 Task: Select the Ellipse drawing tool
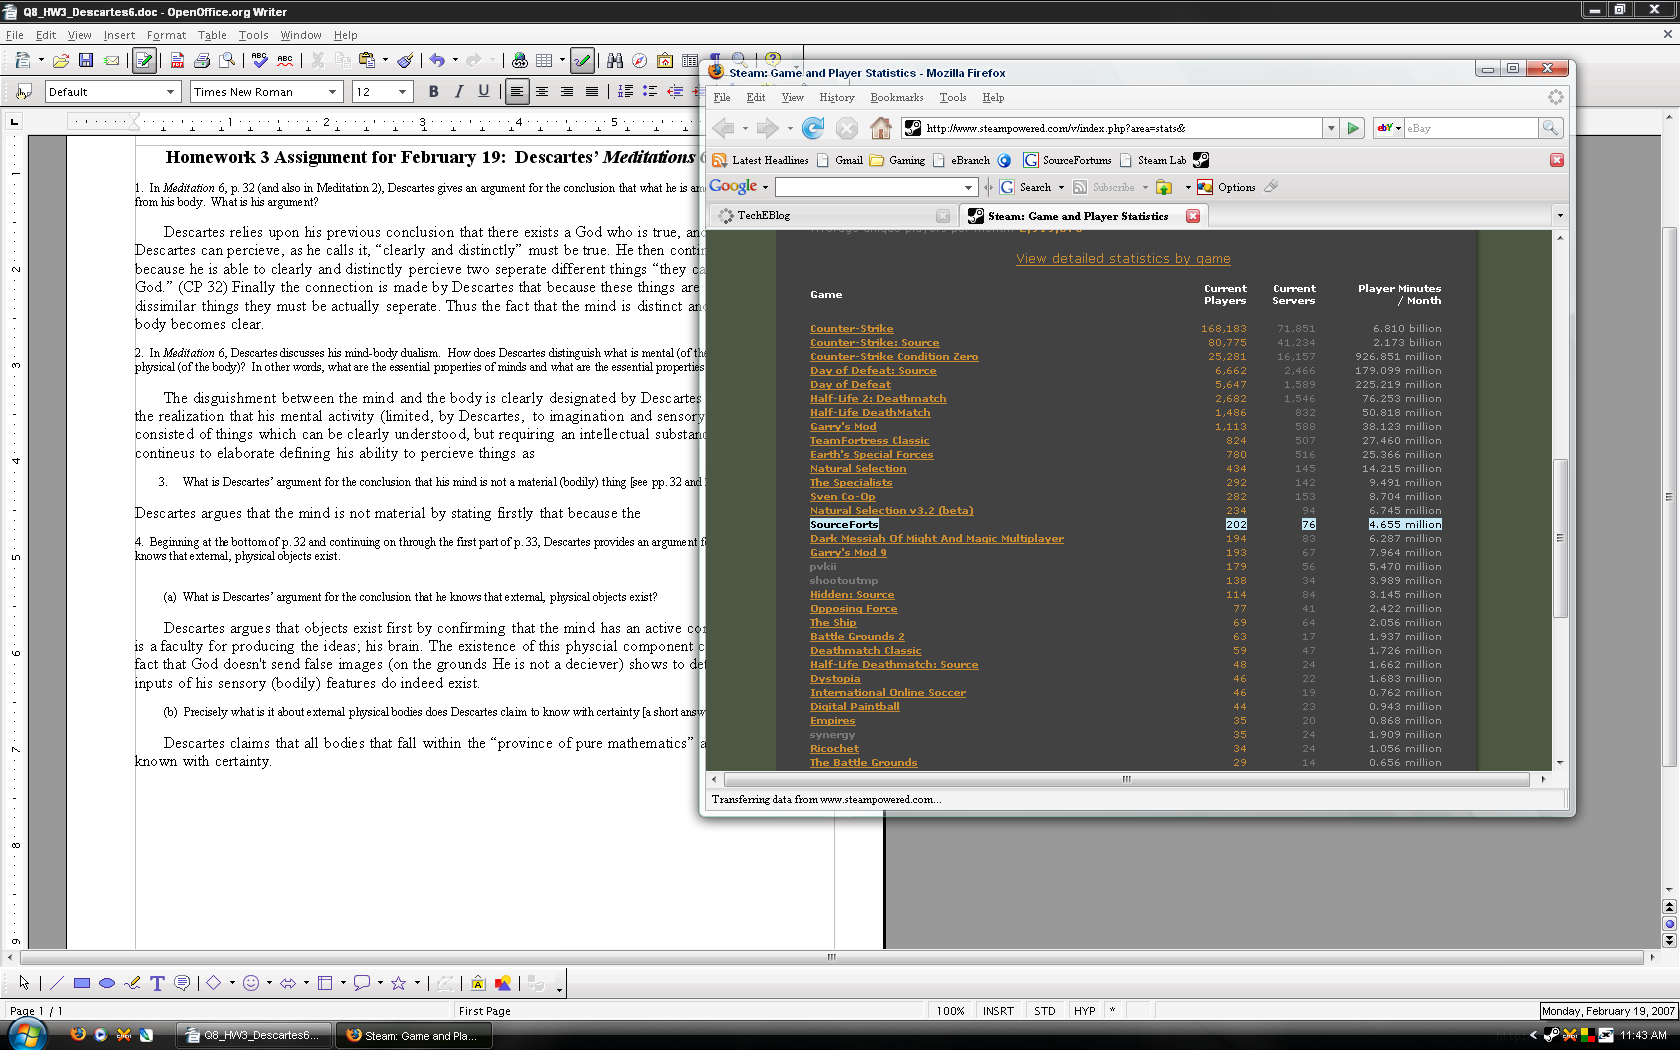[x=107, y=983]
